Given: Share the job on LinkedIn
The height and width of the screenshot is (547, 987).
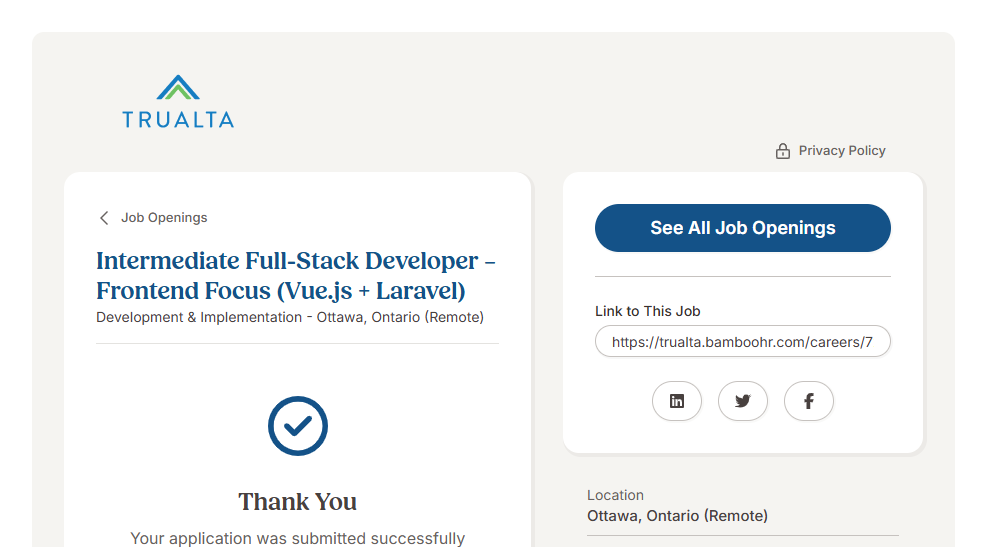Looking at the screenshot, I should (677, 401).
